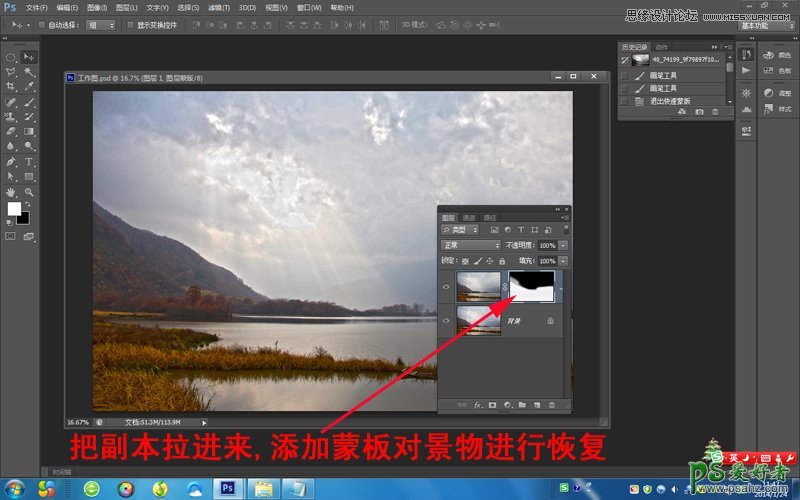The height and width of the screenshot is (500, 800).
Task: Tick the 显示变换控件 checkbox
Action: point(130,24)
